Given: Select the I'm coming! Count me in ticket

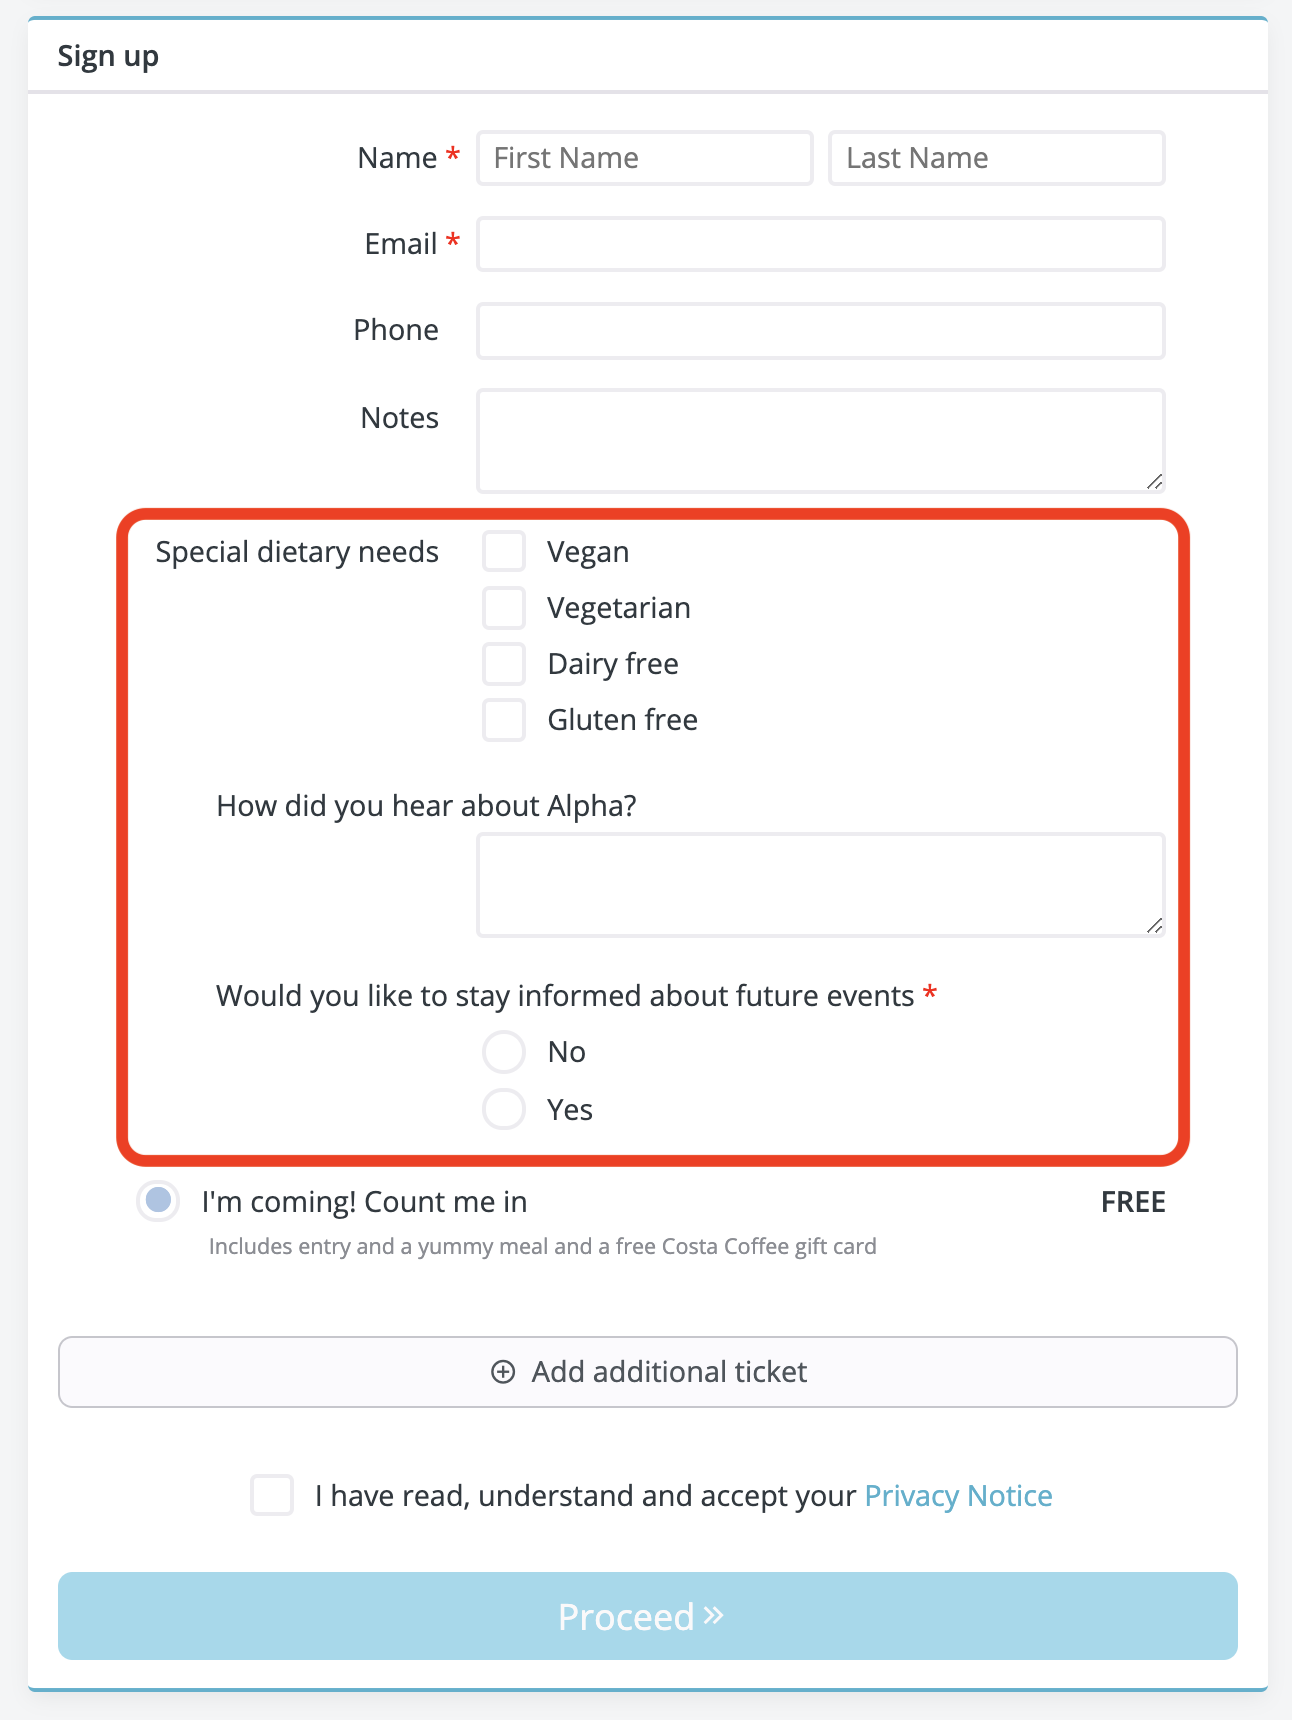Looking at the screenshot, I should click(x=158, y=1201).
